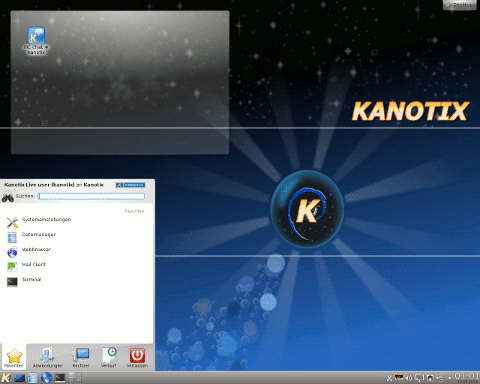Switch to the Rechner tab

click(81, 357)
